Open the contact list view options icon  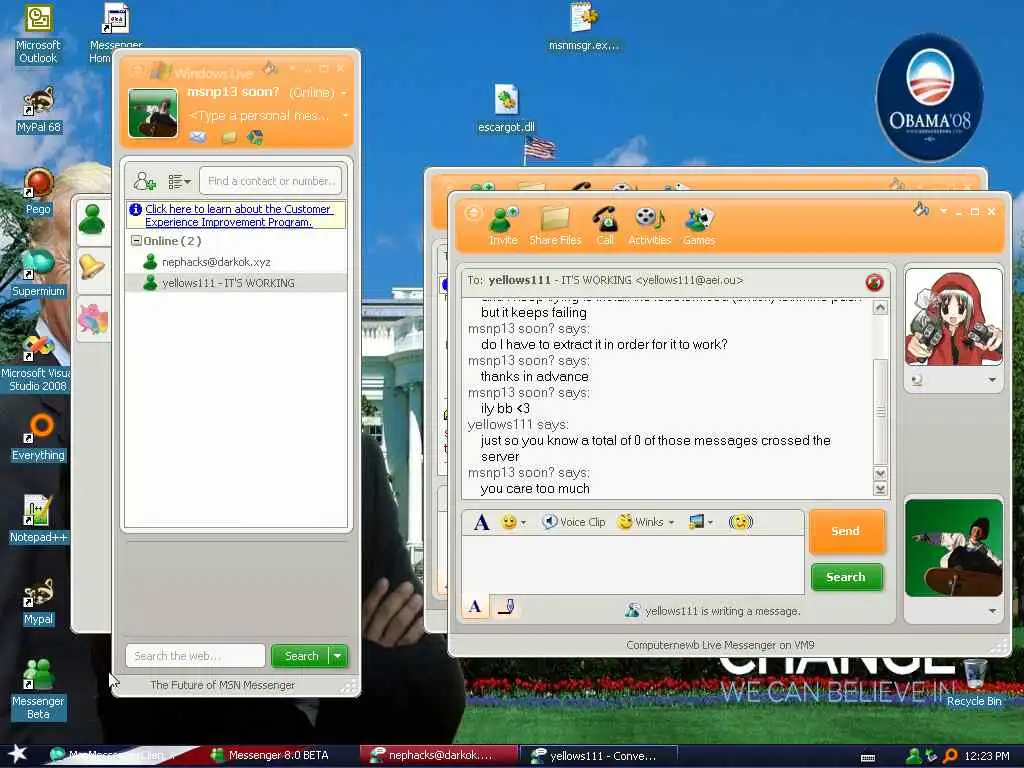(179, 181)
